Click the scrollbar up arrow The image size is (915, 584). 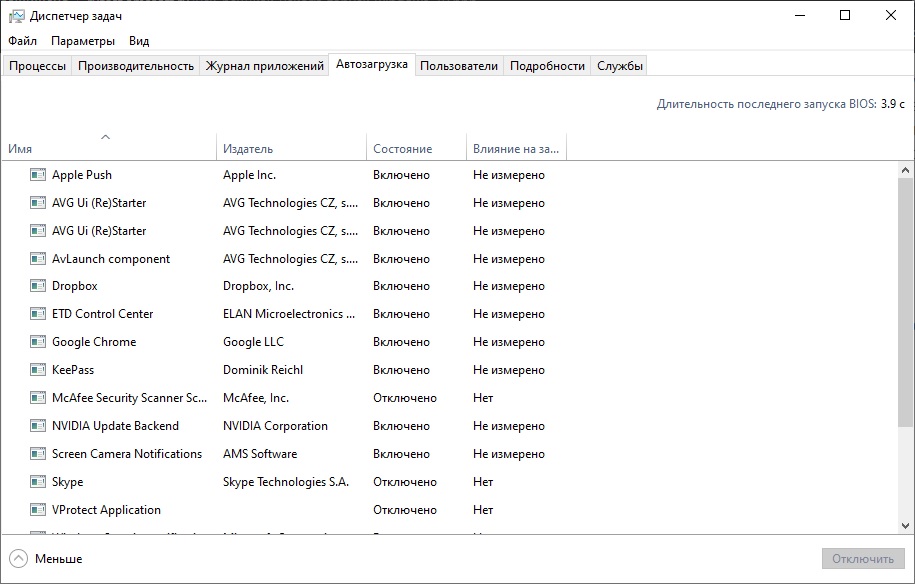pyautogui.click(x=905, y=170)
